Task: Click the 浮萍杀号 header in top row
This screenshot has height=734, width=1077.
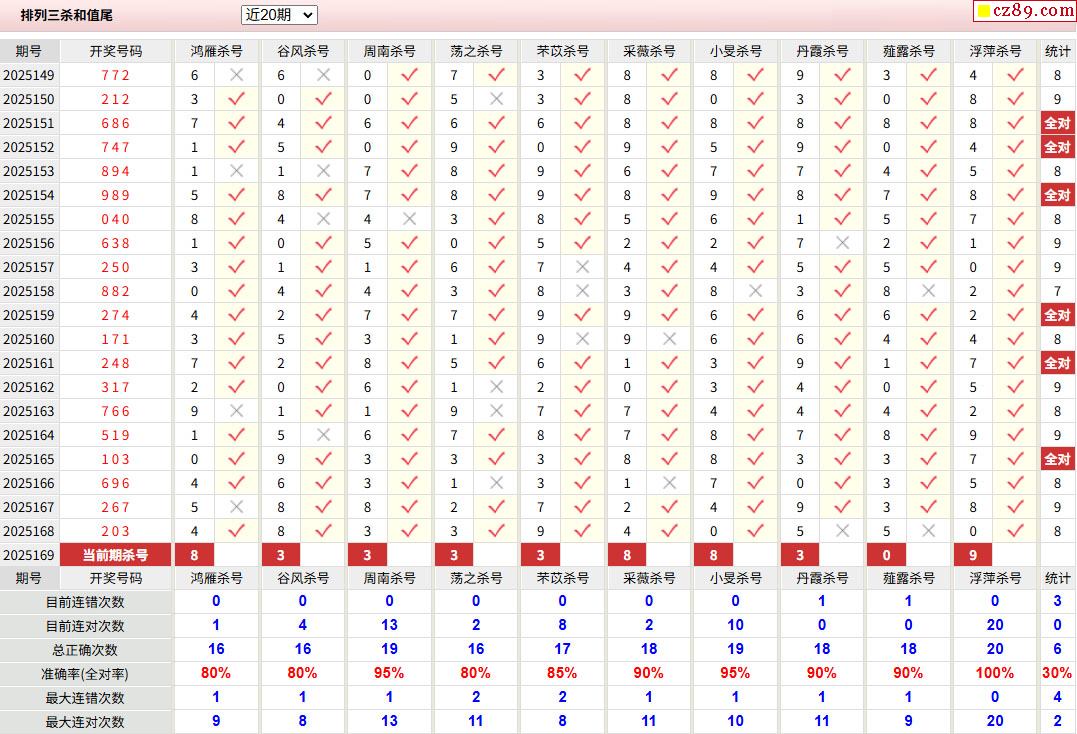Action: click(x=995, y=51)
